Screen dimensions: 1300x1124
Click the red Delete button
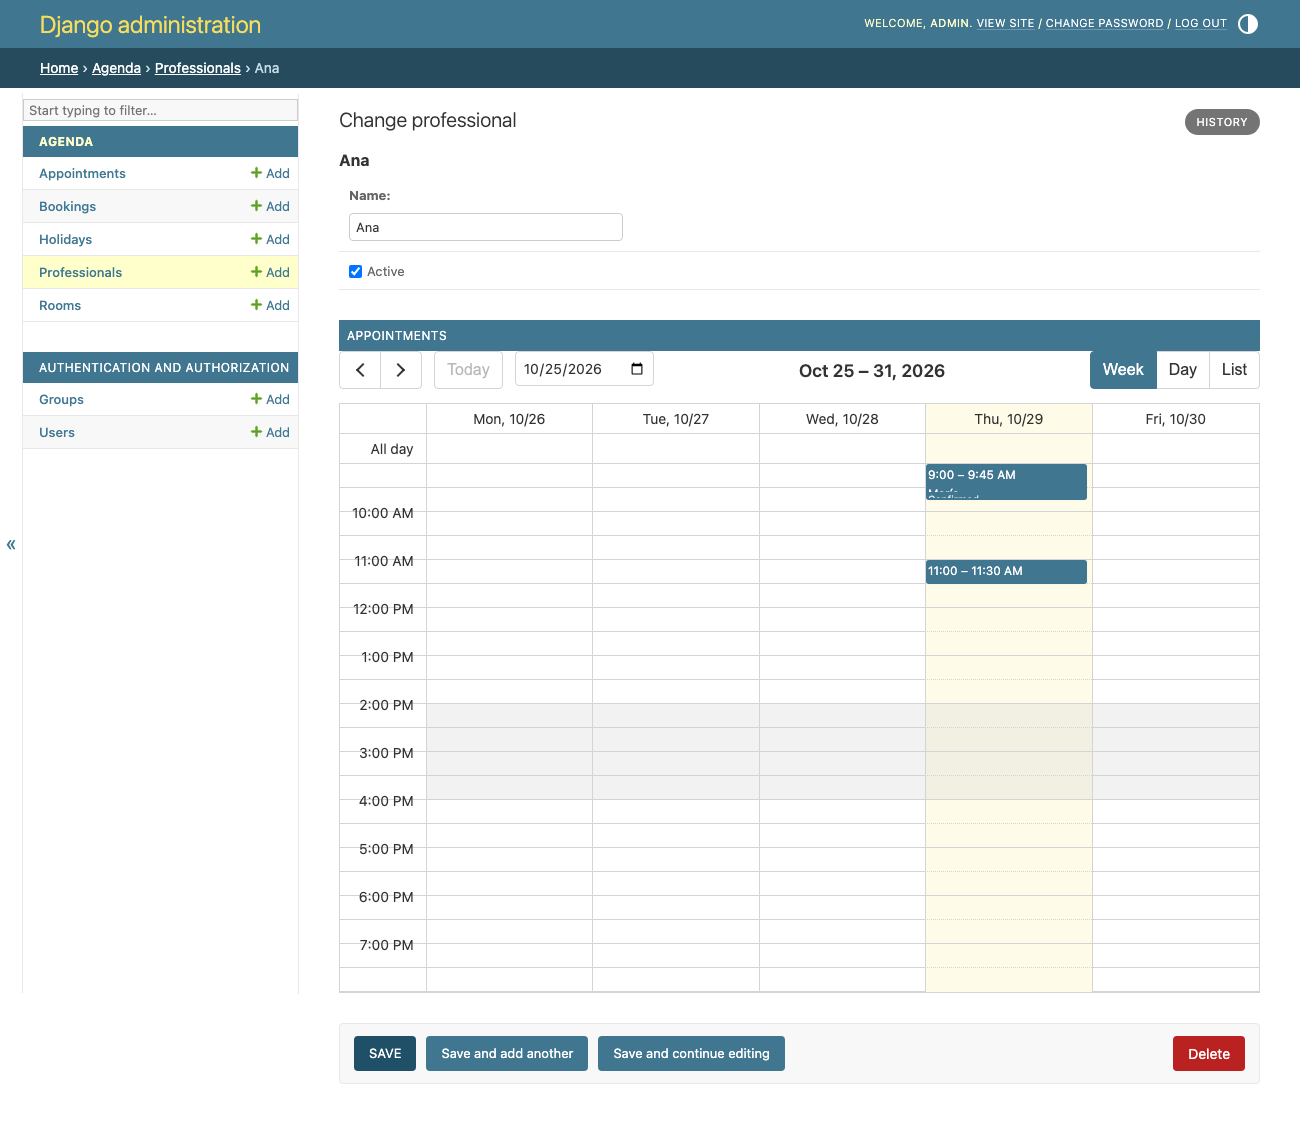coord(1209,1054)
